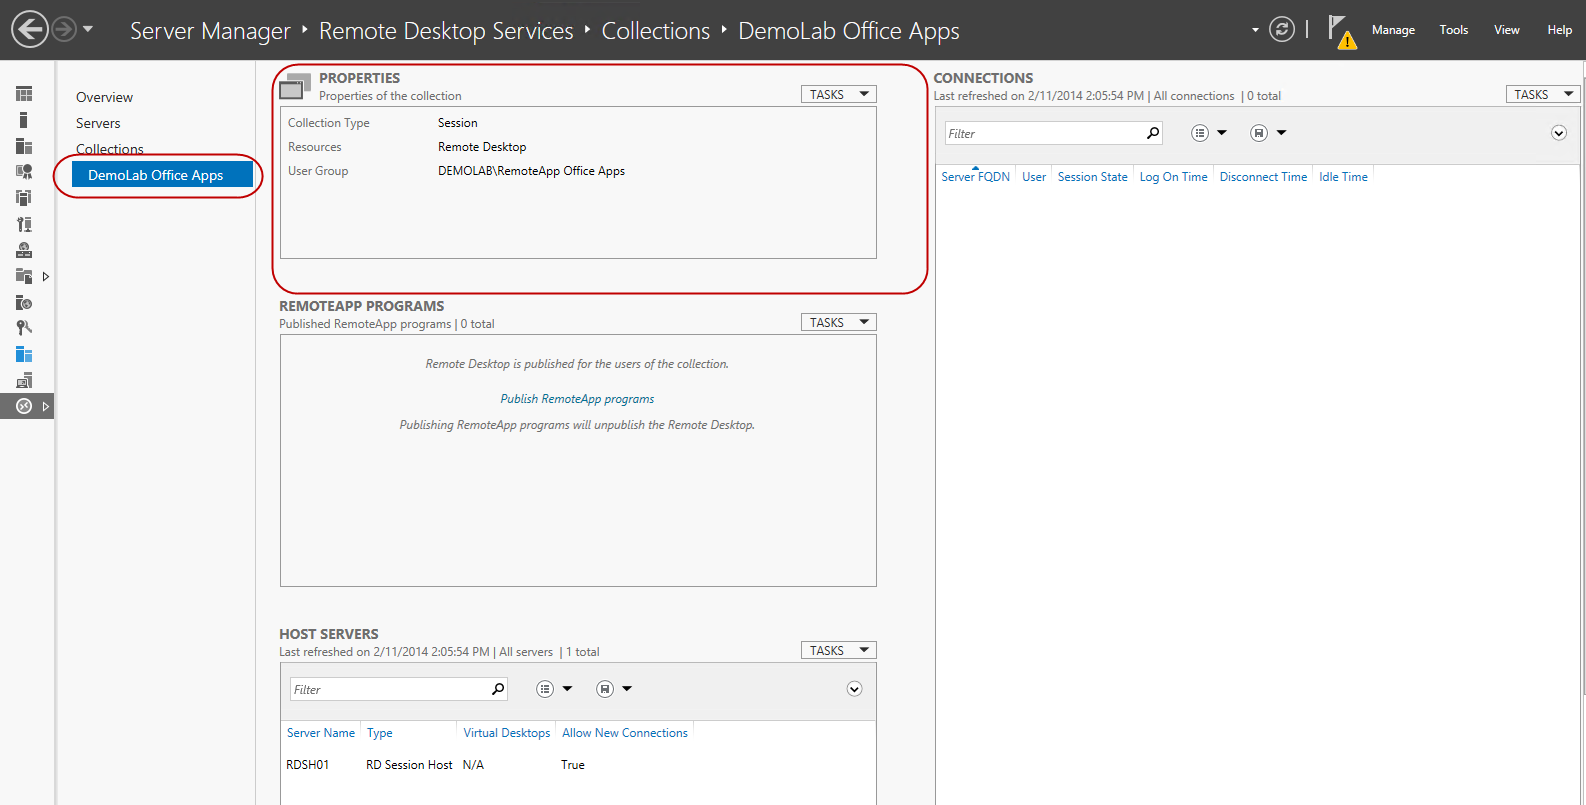Click the Refresh icon in the header
Screen dimensions: 1586x805
1281,30
